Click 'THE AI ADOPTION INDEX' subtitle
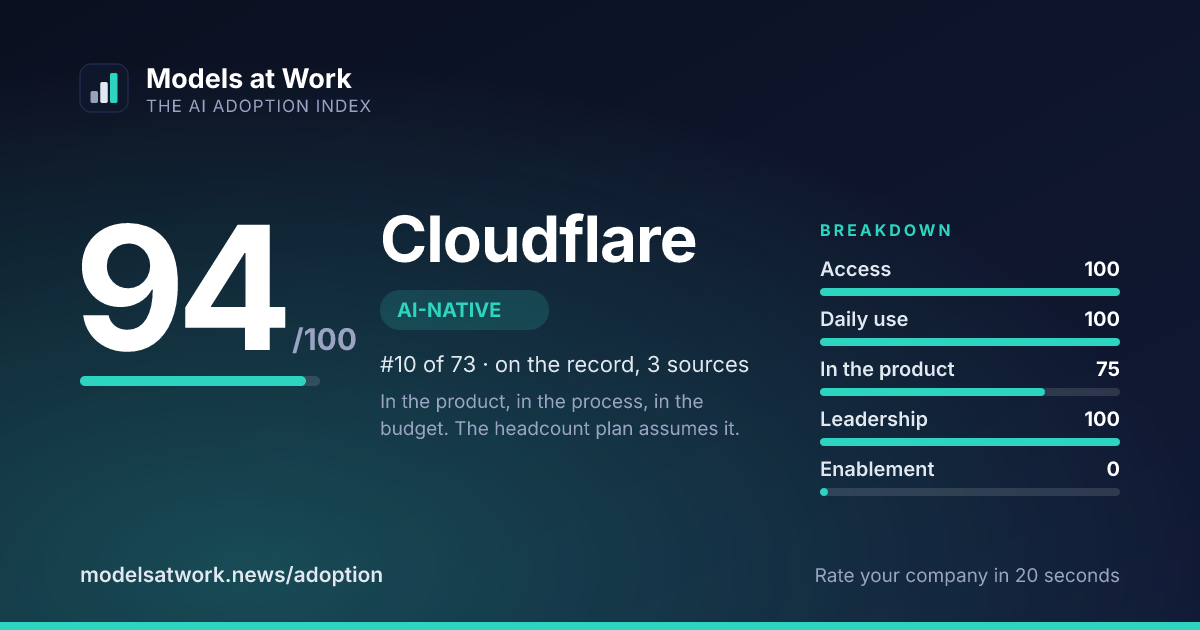 [259, 106]
